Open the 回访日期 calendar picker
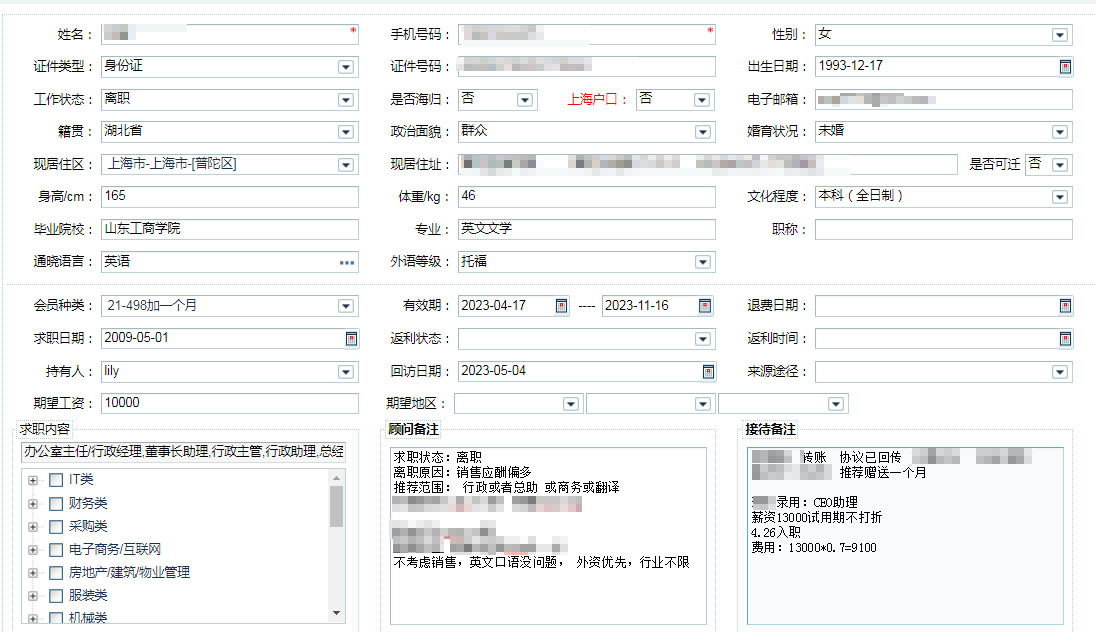The width and height of the screenshot is (1096, 632). pos(708,371)
